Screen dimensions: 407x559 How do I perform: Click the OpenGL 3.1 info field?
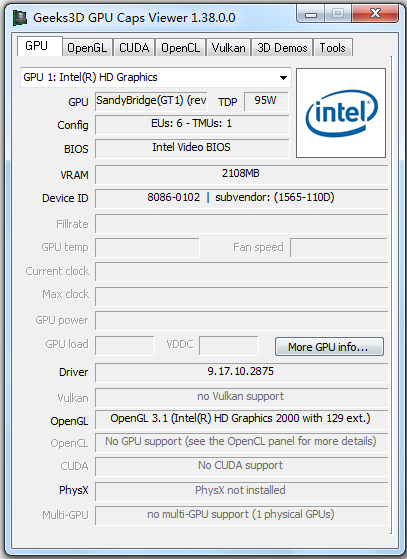(x=241, y=420)
